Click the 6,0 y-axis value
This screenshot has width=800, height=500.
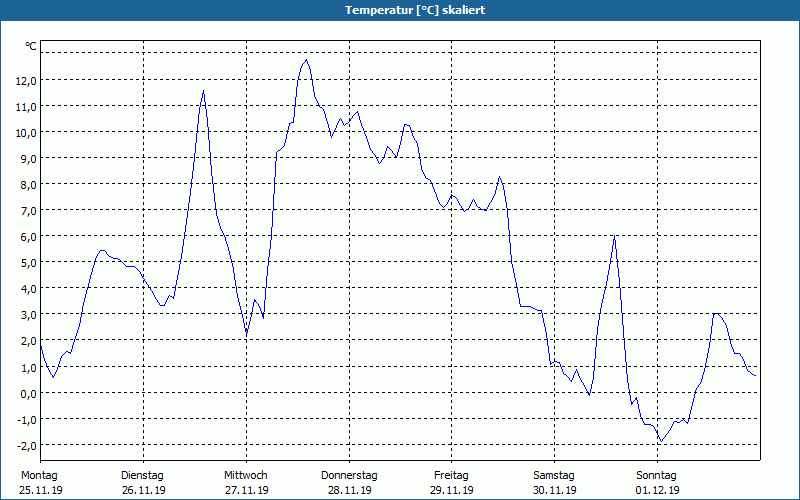(28, 237)
